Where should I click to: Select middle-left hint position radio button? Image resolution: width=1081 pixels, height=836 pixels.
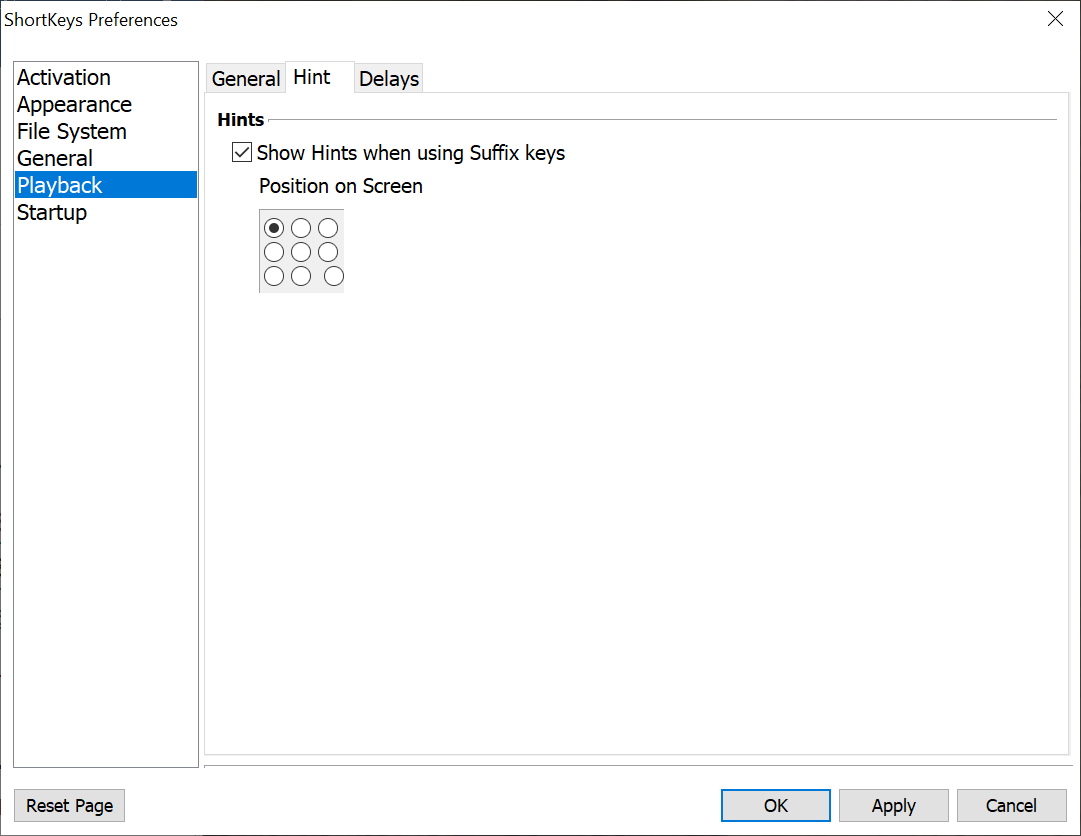(x=274, y=252)
